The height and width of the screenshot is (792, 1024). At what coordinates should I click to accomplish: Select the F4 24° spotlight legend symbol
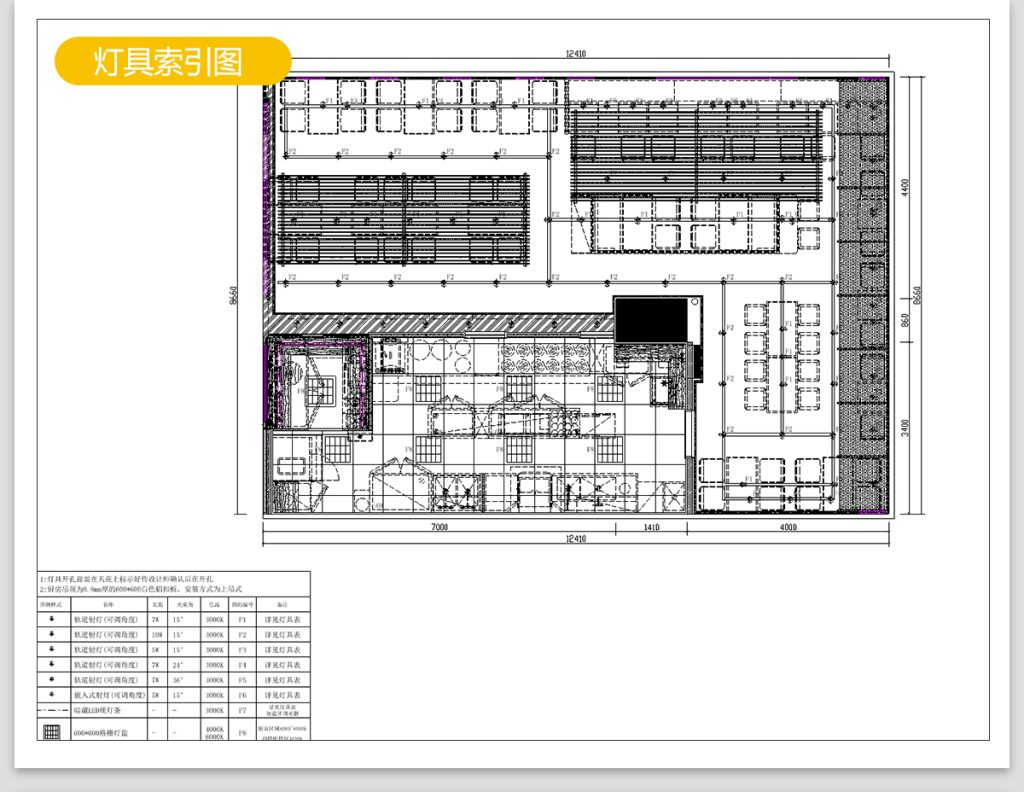(x=52, y=664)
